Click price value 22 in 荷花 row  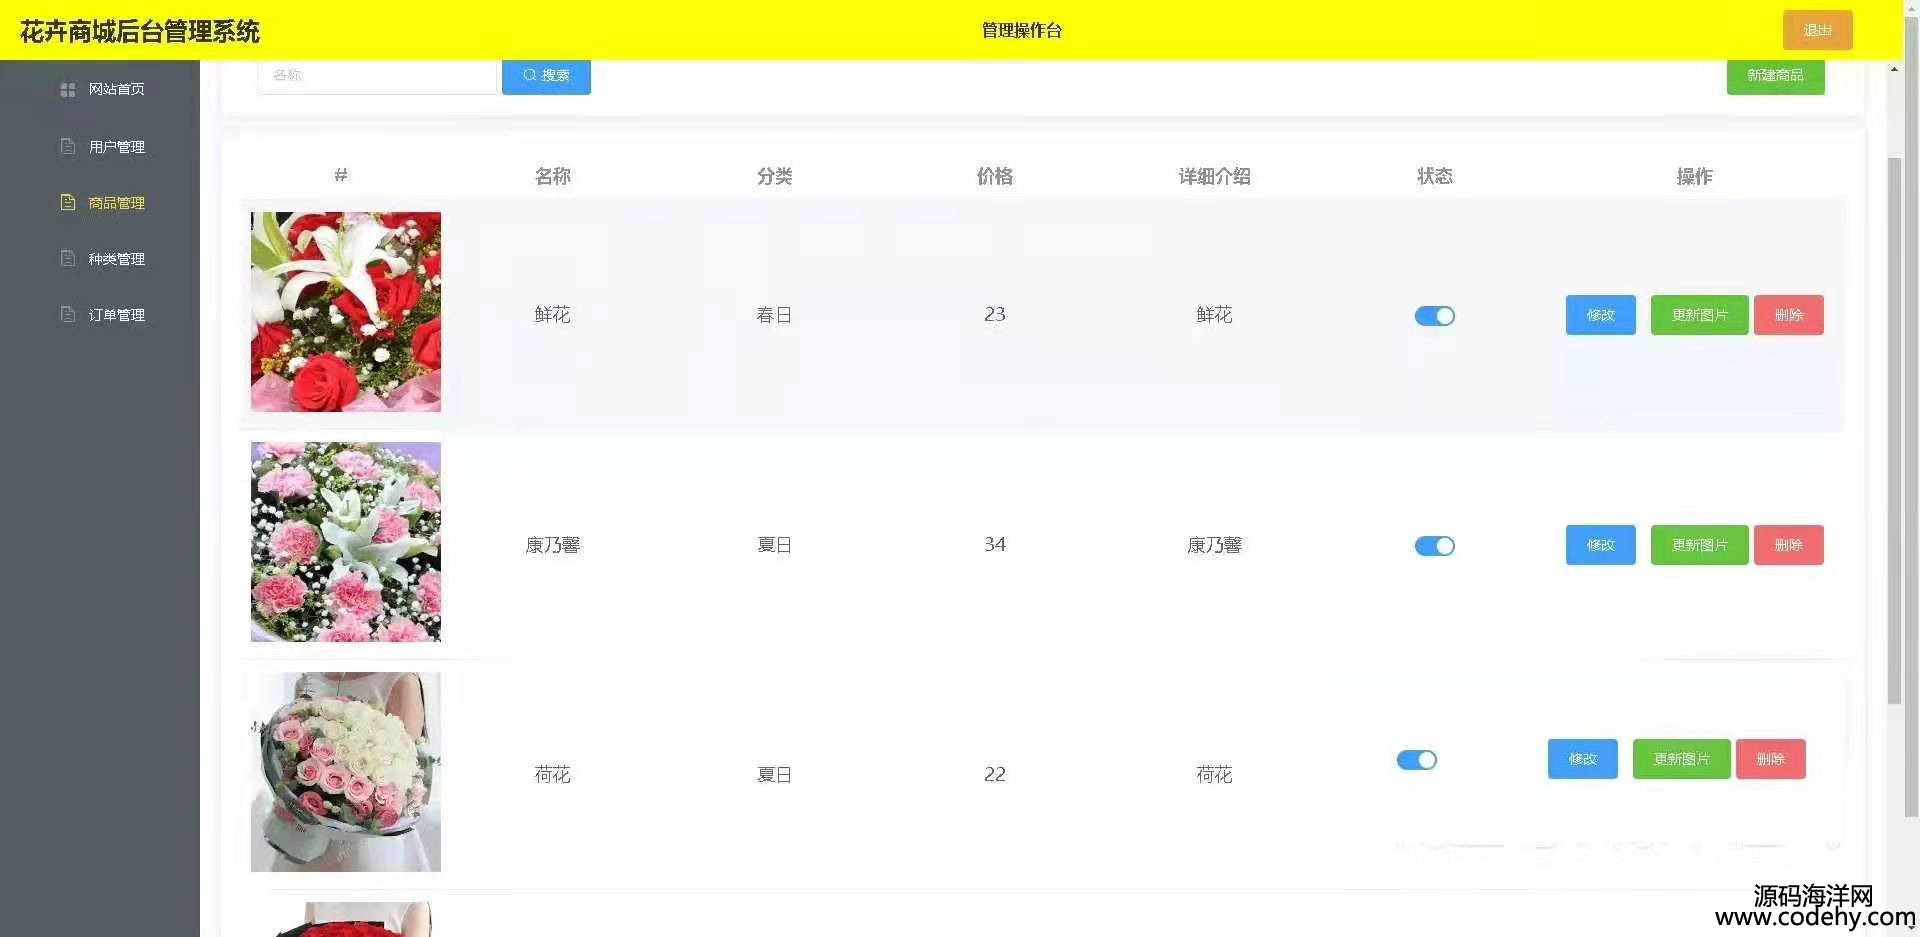994,775
